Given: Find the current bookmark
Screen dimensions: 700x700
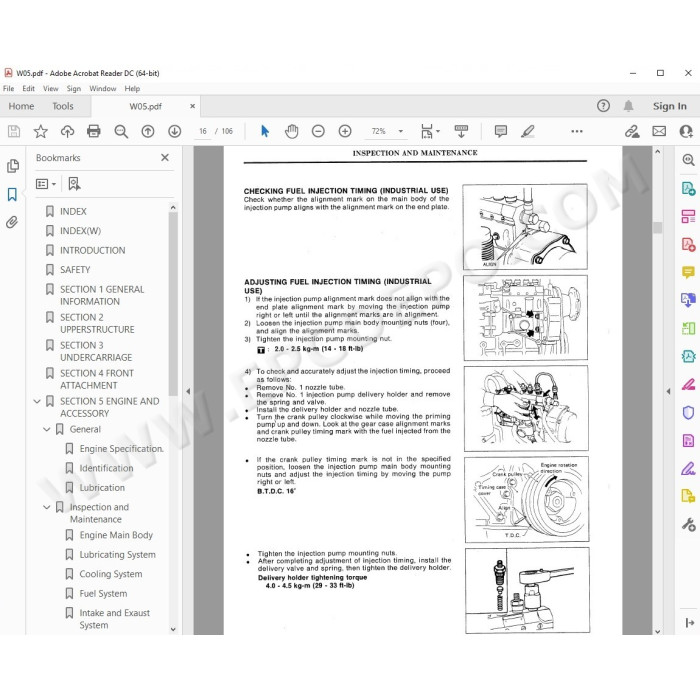Looking at the screenshot, I should click(x=74, y=184).
